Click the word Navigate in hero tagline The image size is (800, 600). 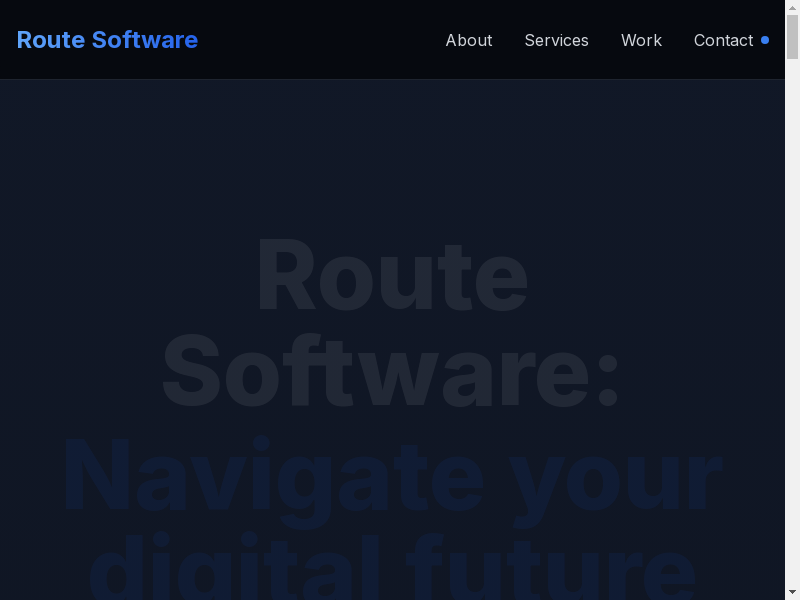tap(272, 478)
